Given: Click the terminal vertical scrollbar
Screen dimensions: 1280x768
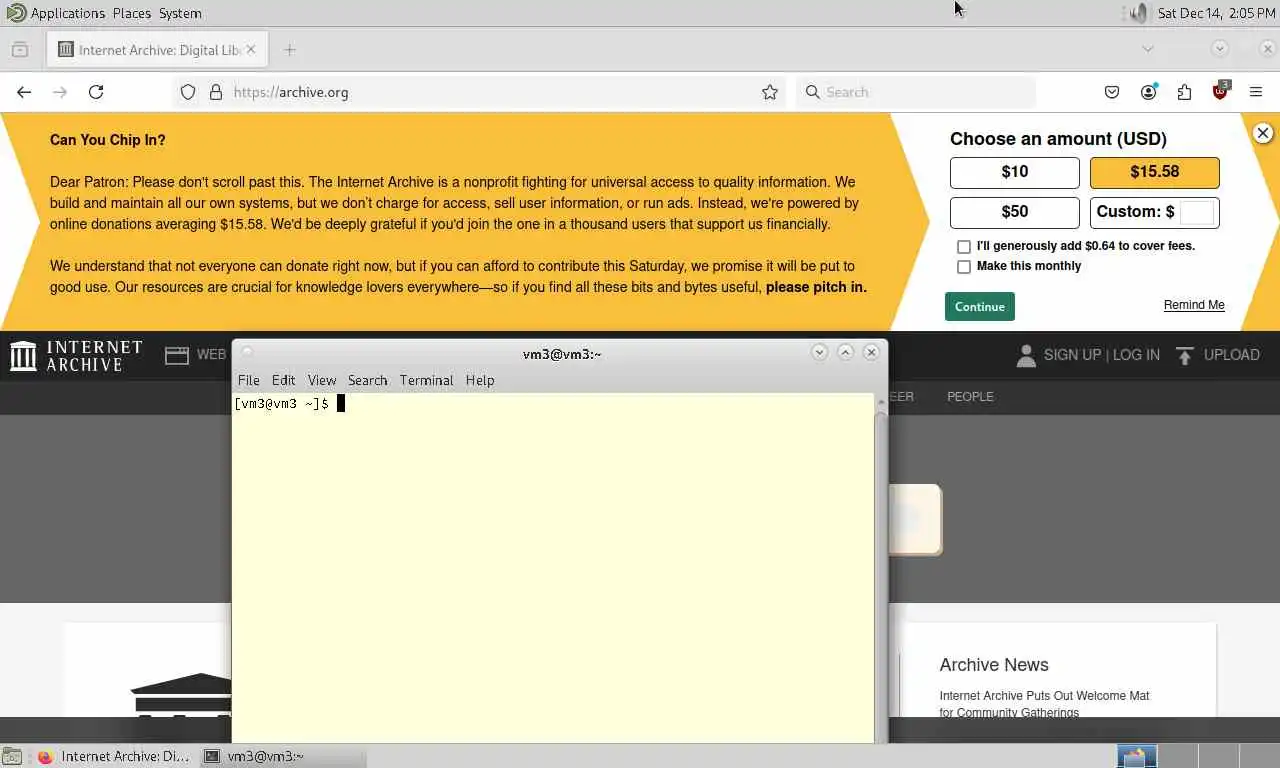Looking at the screenshot, I should tap(881, 570).
